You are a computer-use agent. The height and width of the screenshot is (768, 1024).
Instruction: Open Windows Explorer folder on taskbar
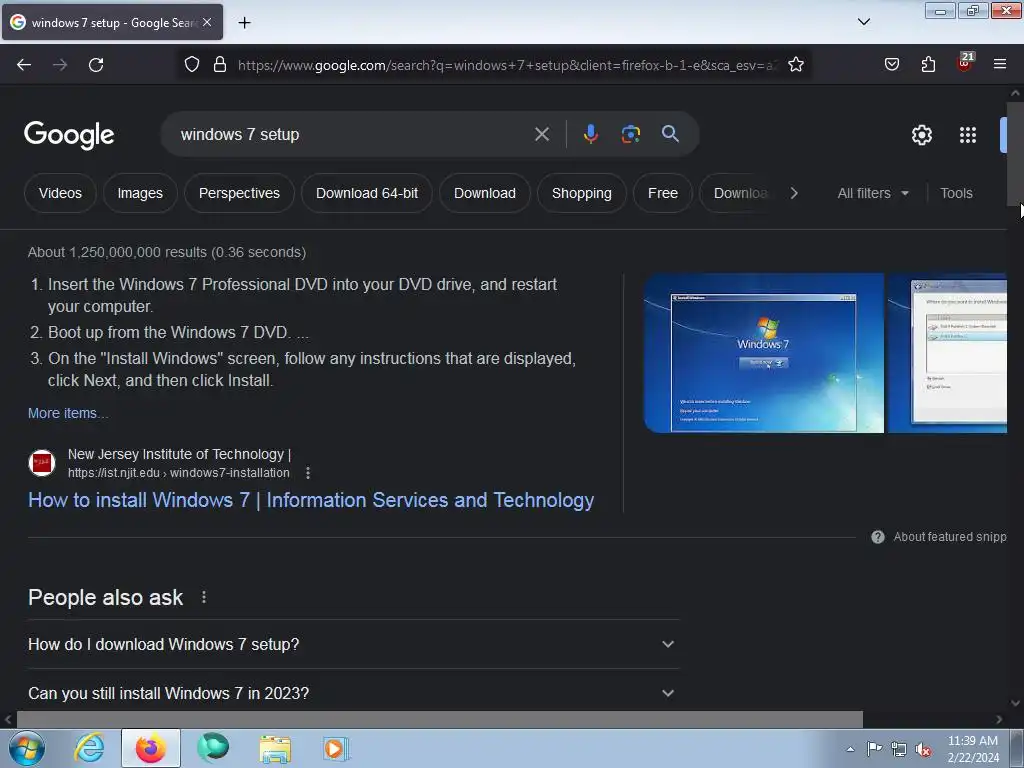275,749
